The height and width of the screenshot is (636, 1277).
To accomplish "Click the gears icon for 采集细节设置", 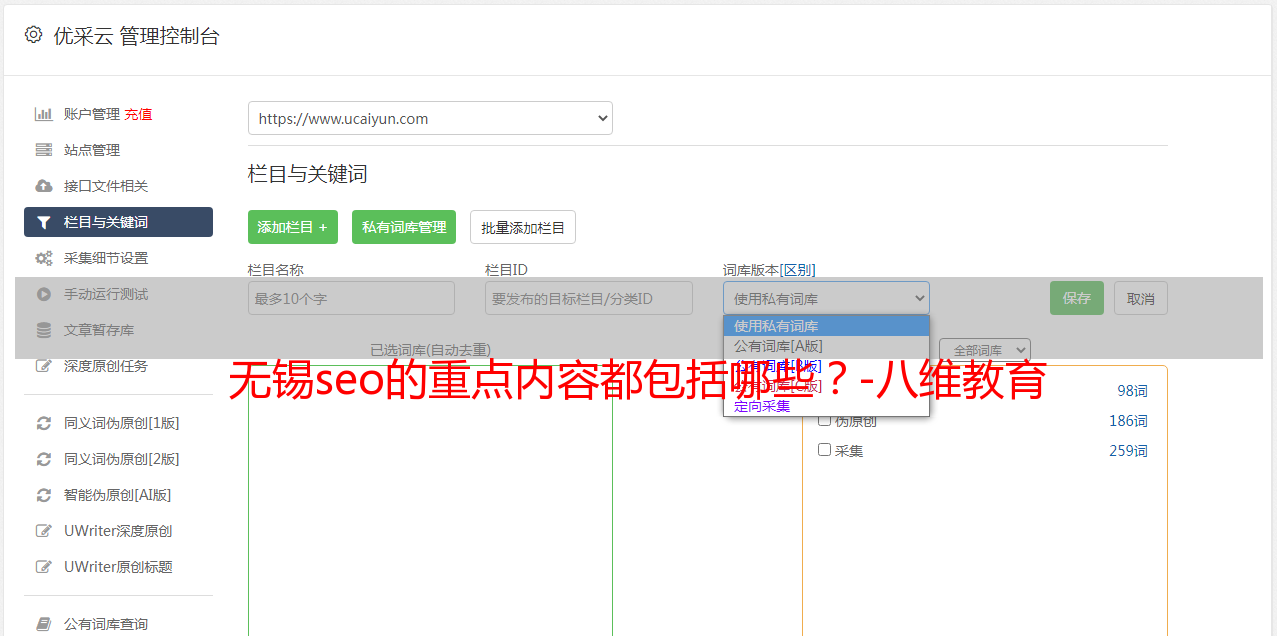I will tap(43, 258).
